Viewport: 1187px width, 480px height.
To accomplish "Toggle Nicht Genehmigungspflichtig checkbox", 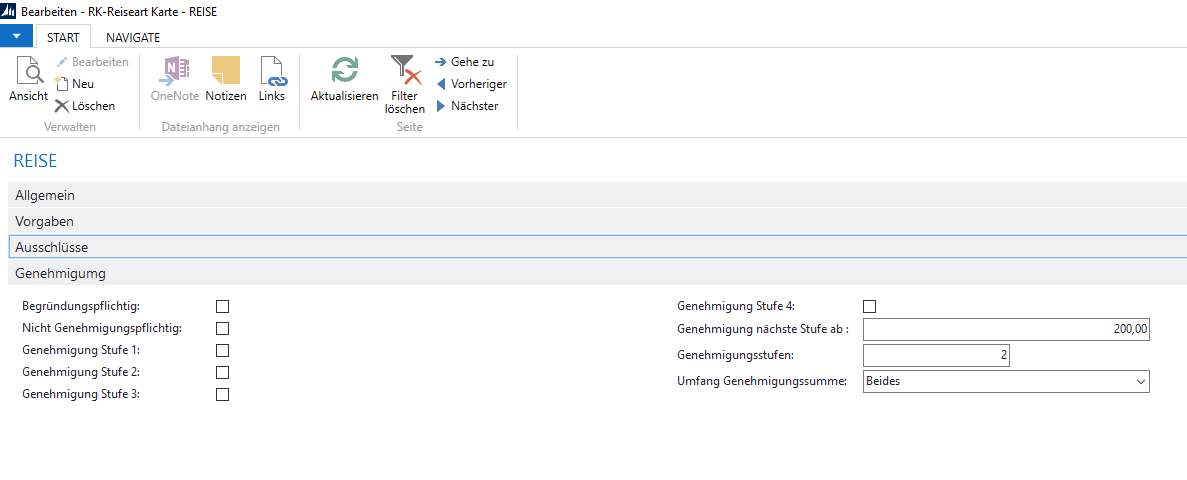I will click(222, 328).
